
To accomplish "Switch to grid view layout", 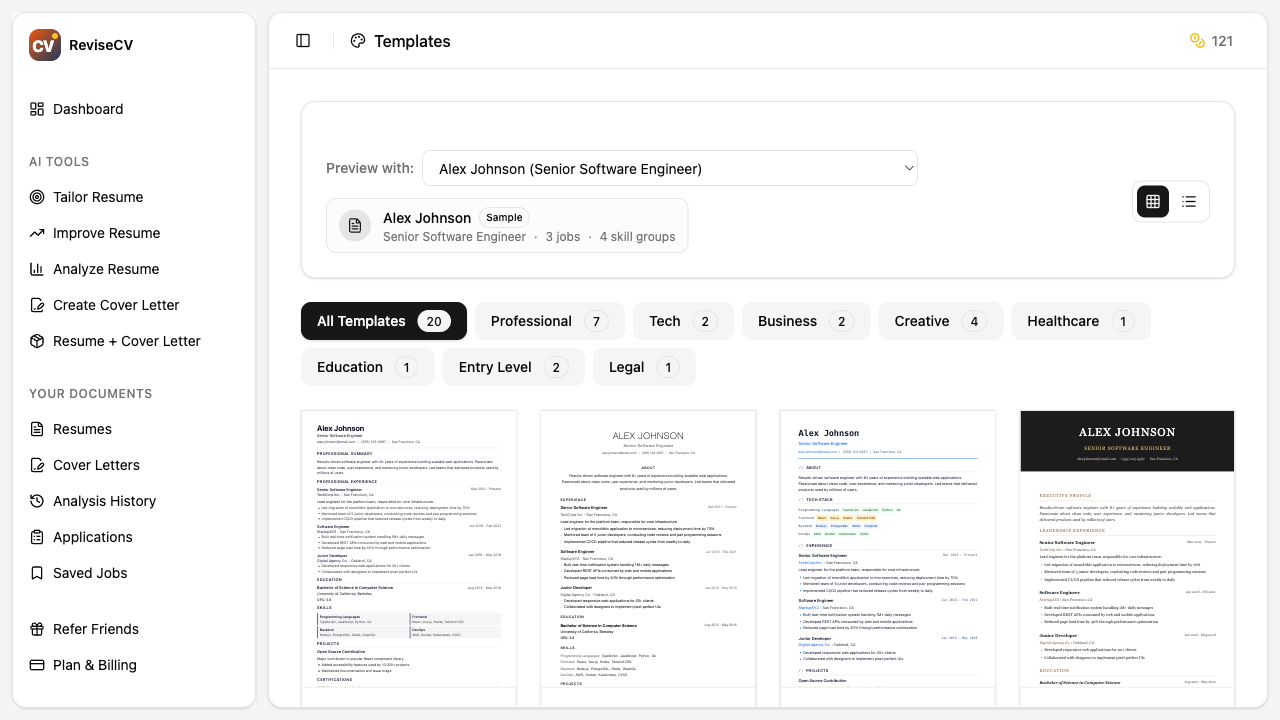I will click(x=1152, y=201).
